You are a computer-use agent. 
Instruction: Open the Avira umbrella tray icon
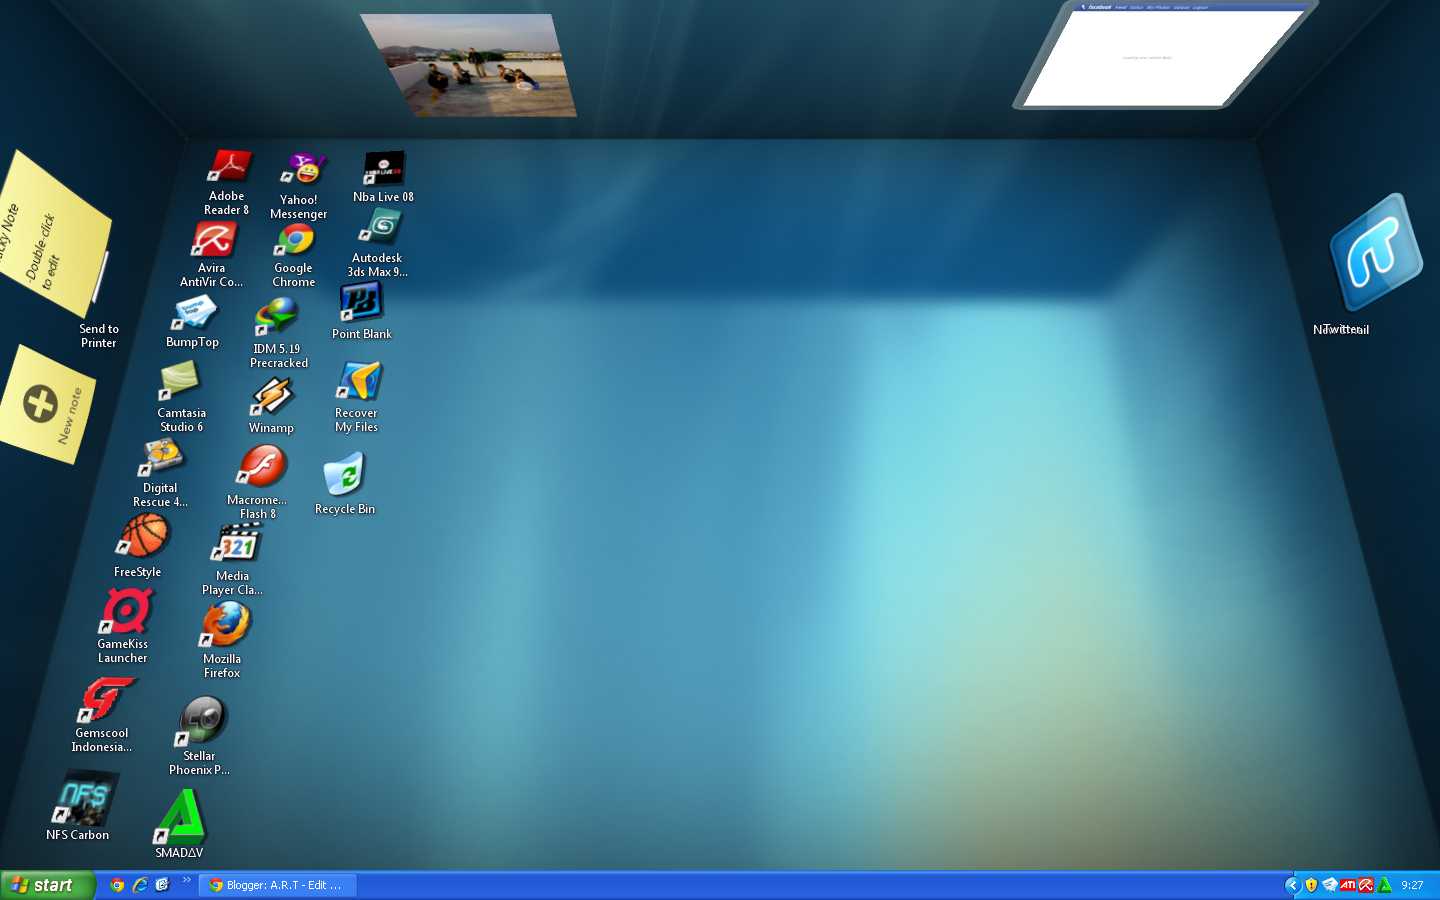click(x=1366, y=885)
